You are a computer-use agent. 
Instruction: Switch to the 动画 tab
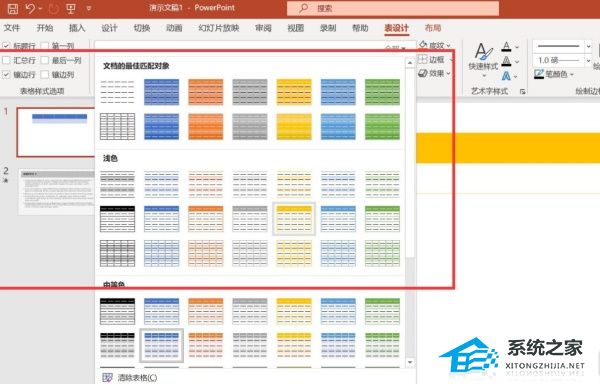click(174, 28)
